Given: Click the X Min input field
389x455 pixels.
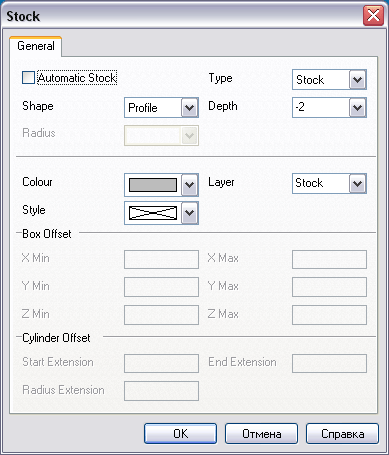Looking at the screenshot, I should tap(161, 259).
